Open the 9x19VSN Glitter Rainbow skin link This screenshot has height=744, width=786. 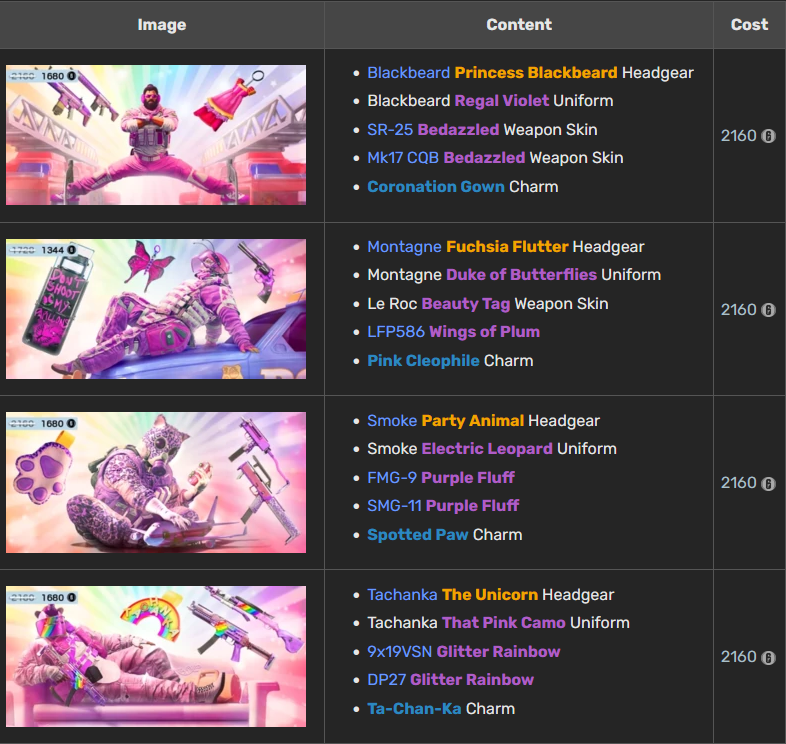(x=498, y=652)
